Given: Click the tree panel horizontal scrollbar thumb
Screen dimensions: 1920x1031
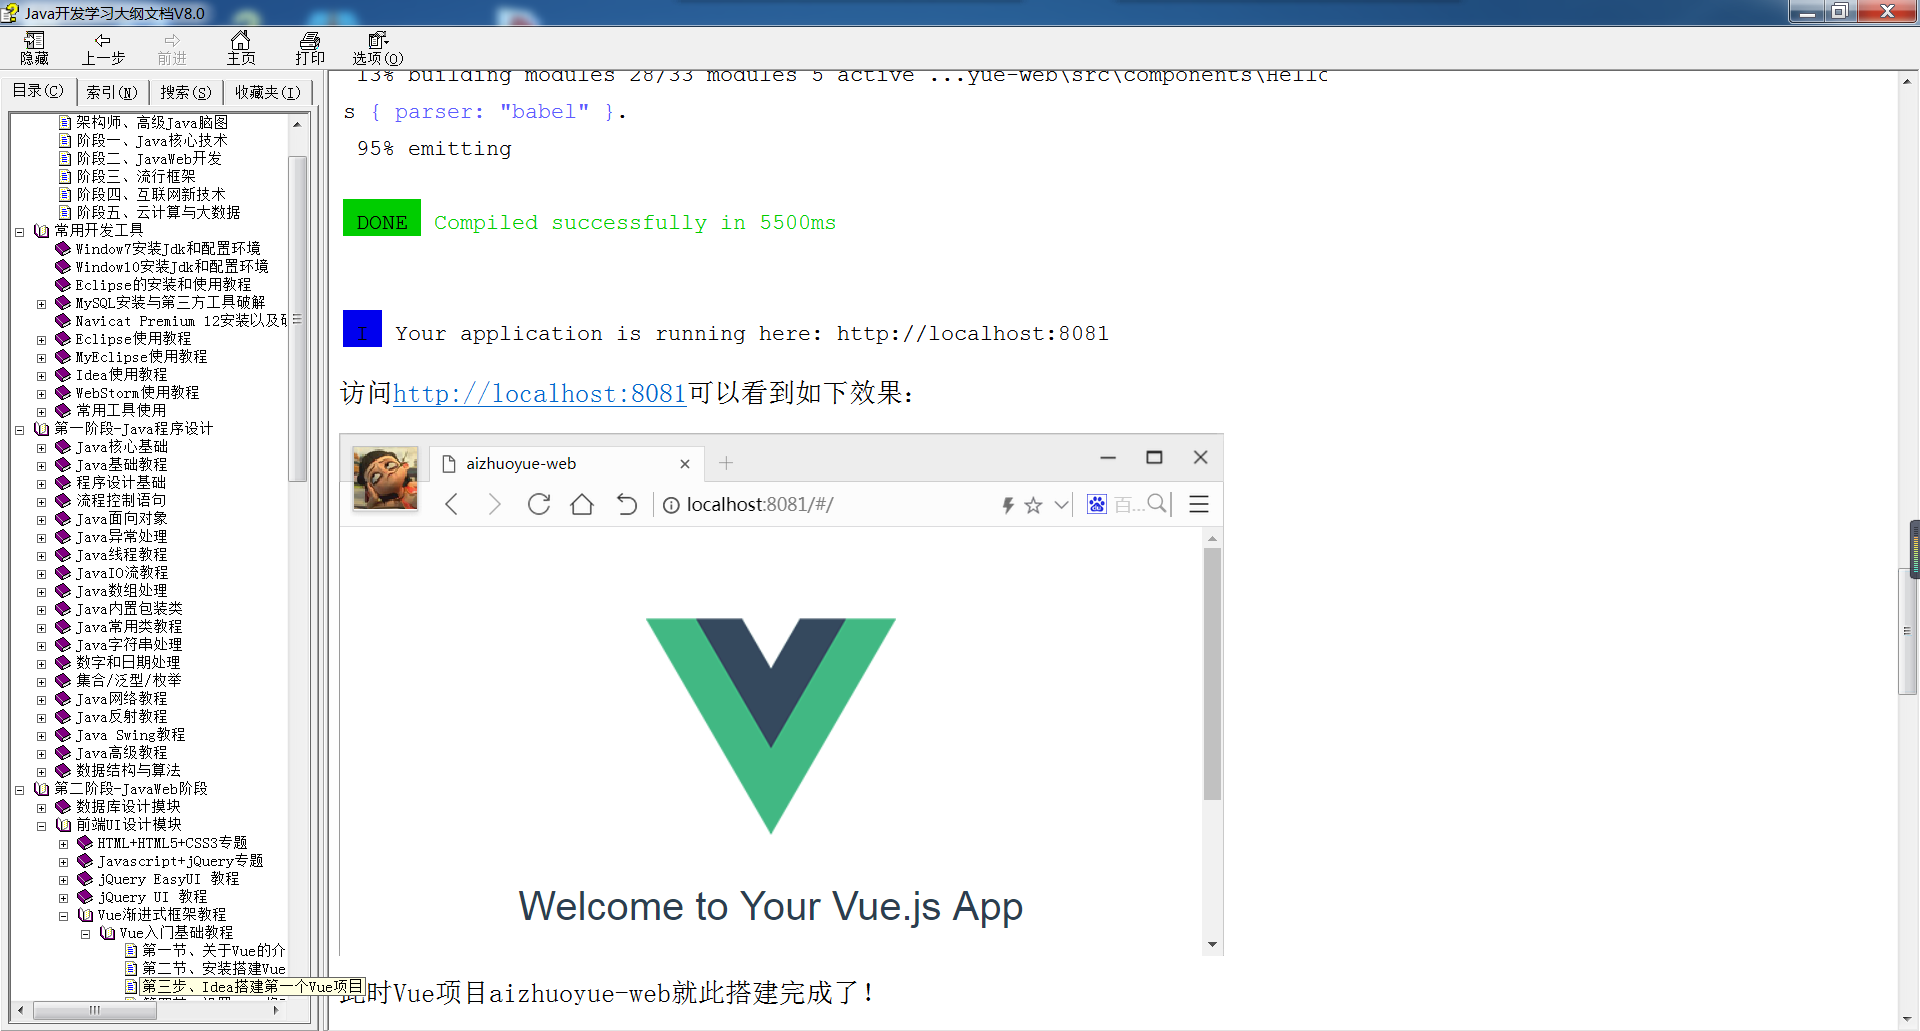Looking at the screenshot, I should point(93,1010).
